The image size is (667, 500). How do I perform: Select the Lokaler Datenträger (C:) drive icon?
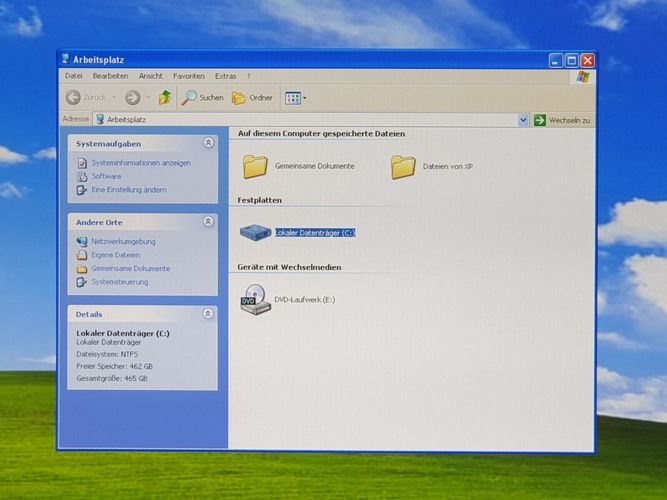point(255,232)
